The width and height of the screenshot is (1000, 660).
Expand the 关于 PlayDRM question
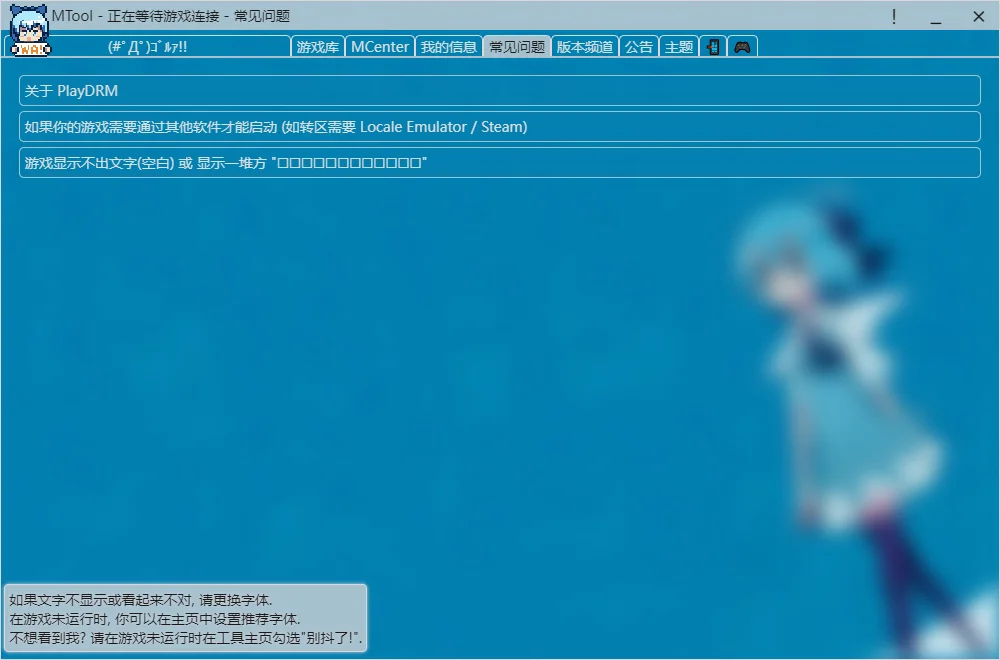pyautogui.click(x=499, y=91)
